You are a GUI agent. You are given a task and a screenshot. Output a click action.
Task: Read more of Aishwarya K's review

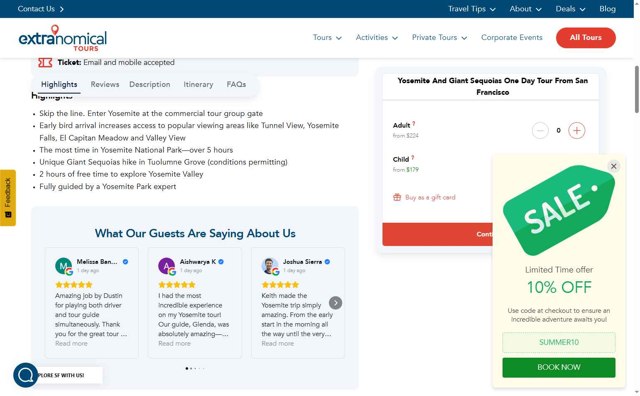point(174,343)
